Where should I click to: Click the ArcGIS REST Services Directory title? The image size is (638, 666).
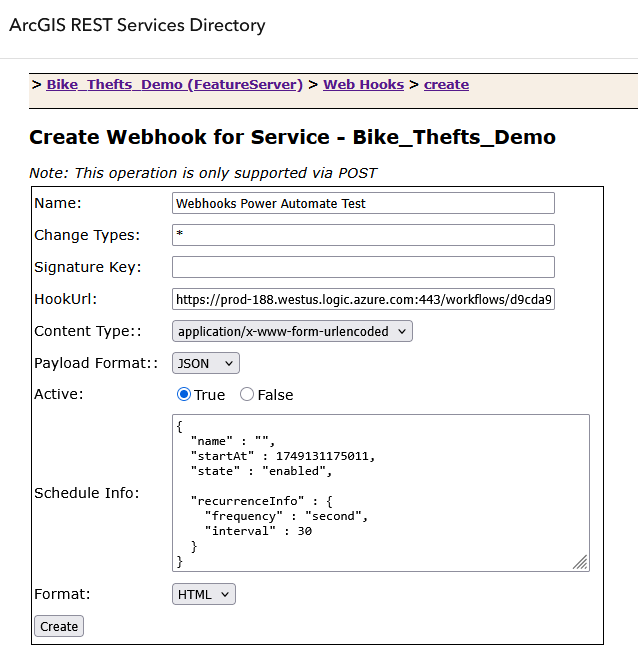click(137, 25)
